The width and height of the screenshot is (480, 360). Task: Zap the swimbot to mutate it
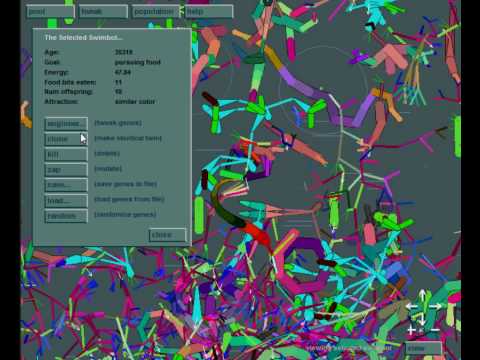click(66, 170)
